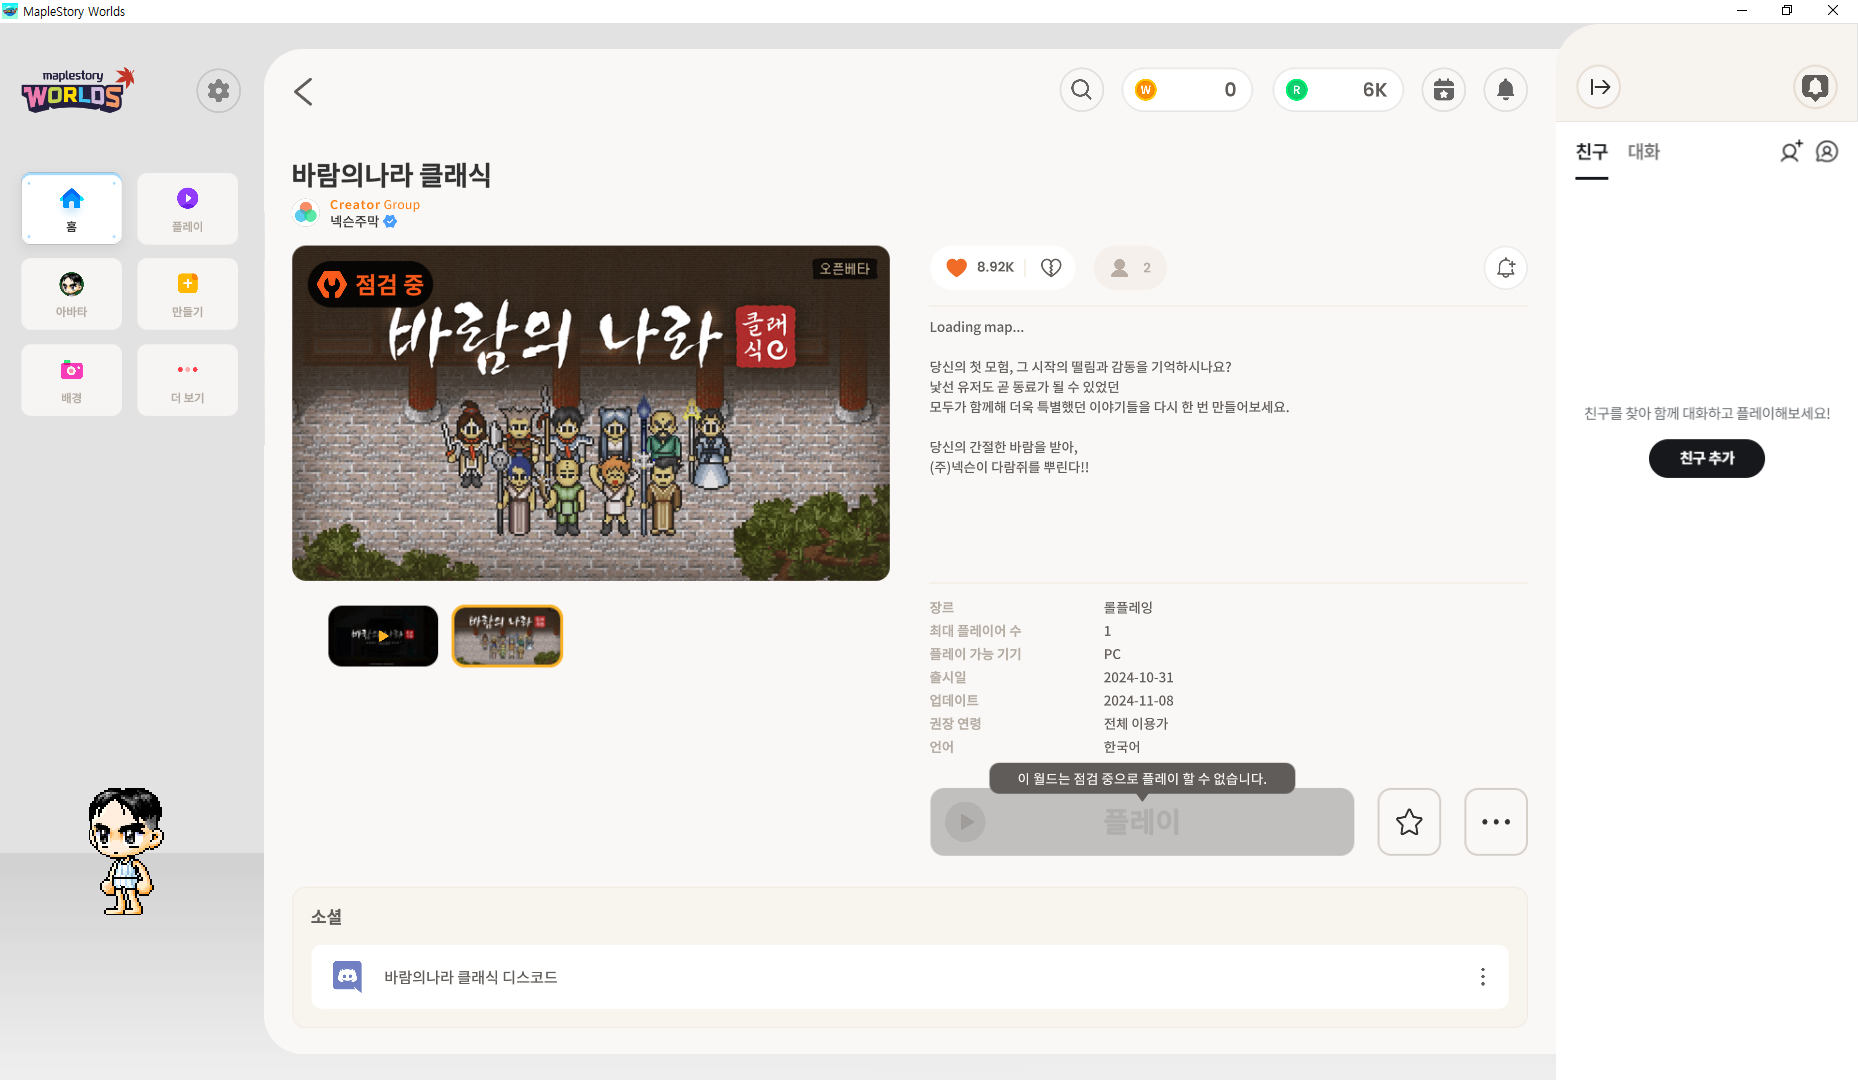Open the settings gear in sidebar
The width and height of the screenshot is (1858, 1080).
218,91
